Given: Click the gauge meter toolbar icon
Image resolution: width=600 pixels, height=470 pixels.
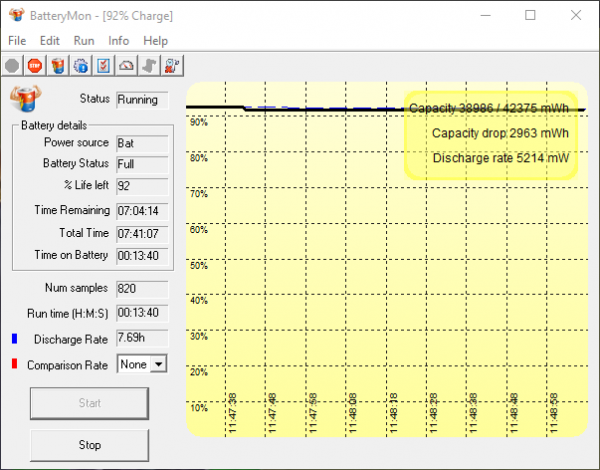Looking at the screenshot, I should point(126,66).
